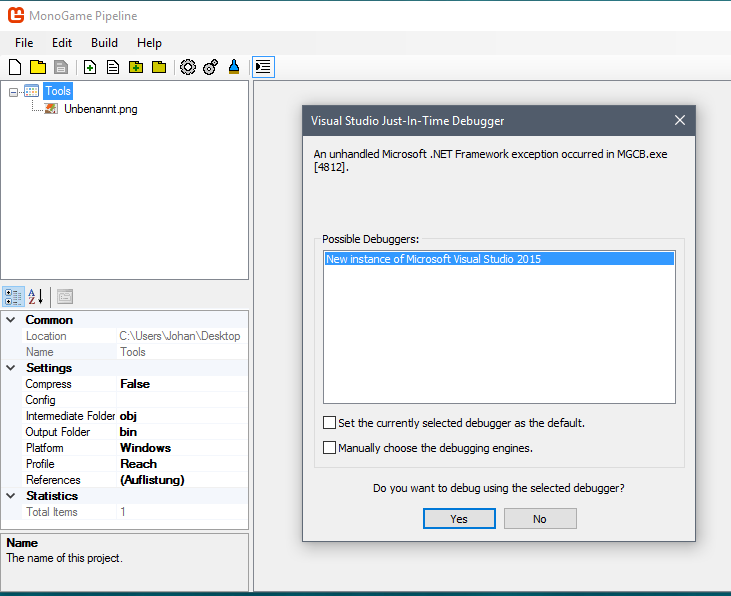The width and height of the screenshot is (731, 596).
Task: Click Yes to debug with the selected debugger
Action: (x=459, y=519)
